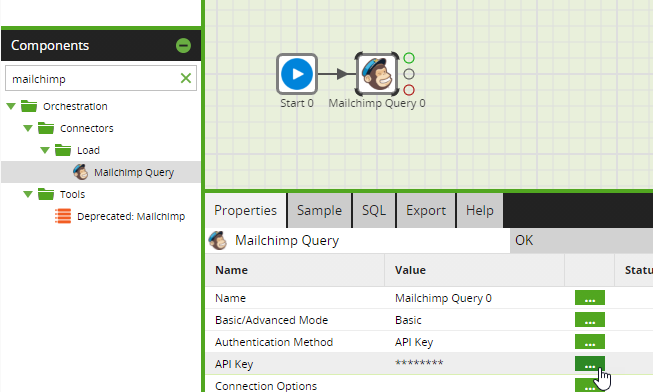The height and width of the screenshot is (392, 653).
Task: Collapse the Connectors folder
Action: point(28,128)
